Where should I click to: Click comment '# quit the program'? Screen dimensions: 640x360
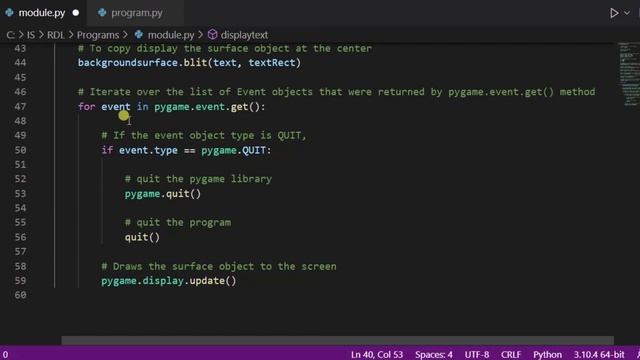click(x=178, y=222)
